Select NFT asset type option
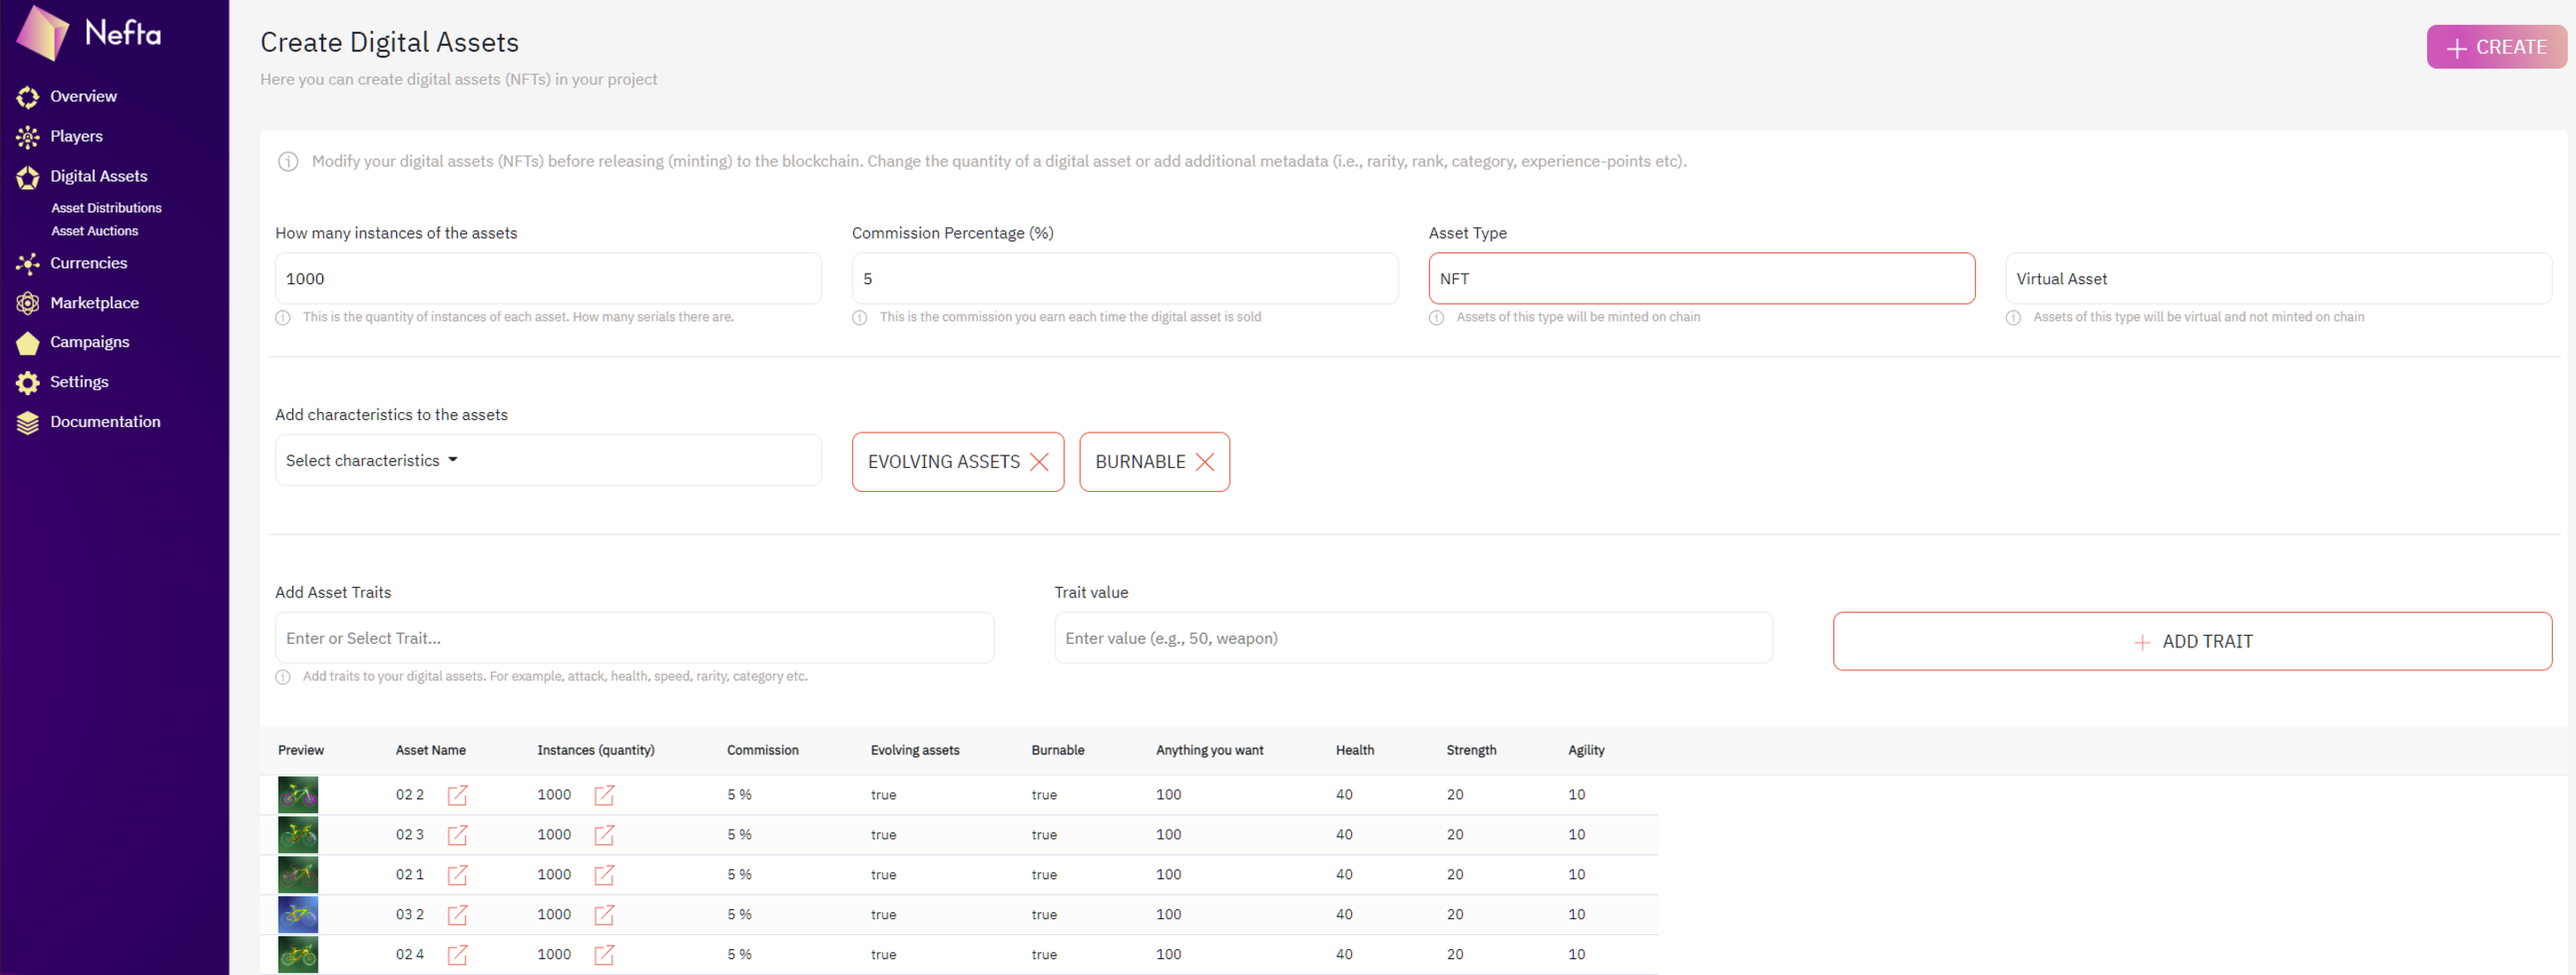The height and width of the screenshot is (975, 2576). point(1700,279)
